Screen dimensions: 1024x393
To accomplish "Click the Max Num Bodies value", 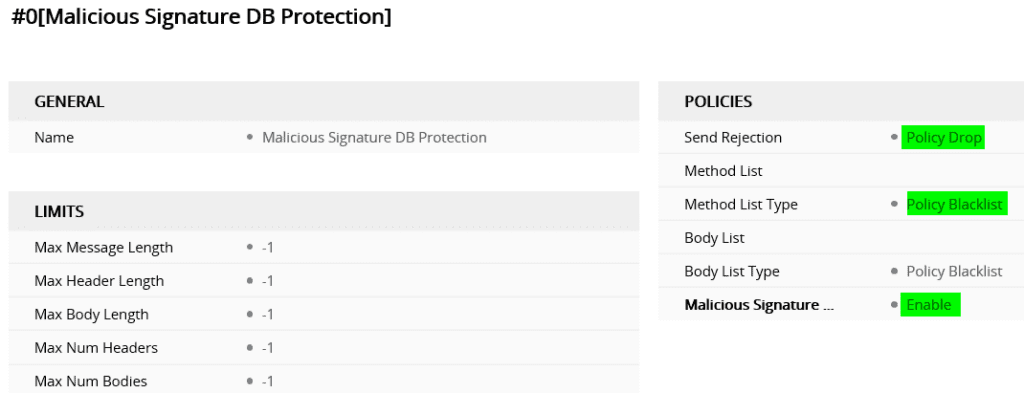I will [268, 381].
